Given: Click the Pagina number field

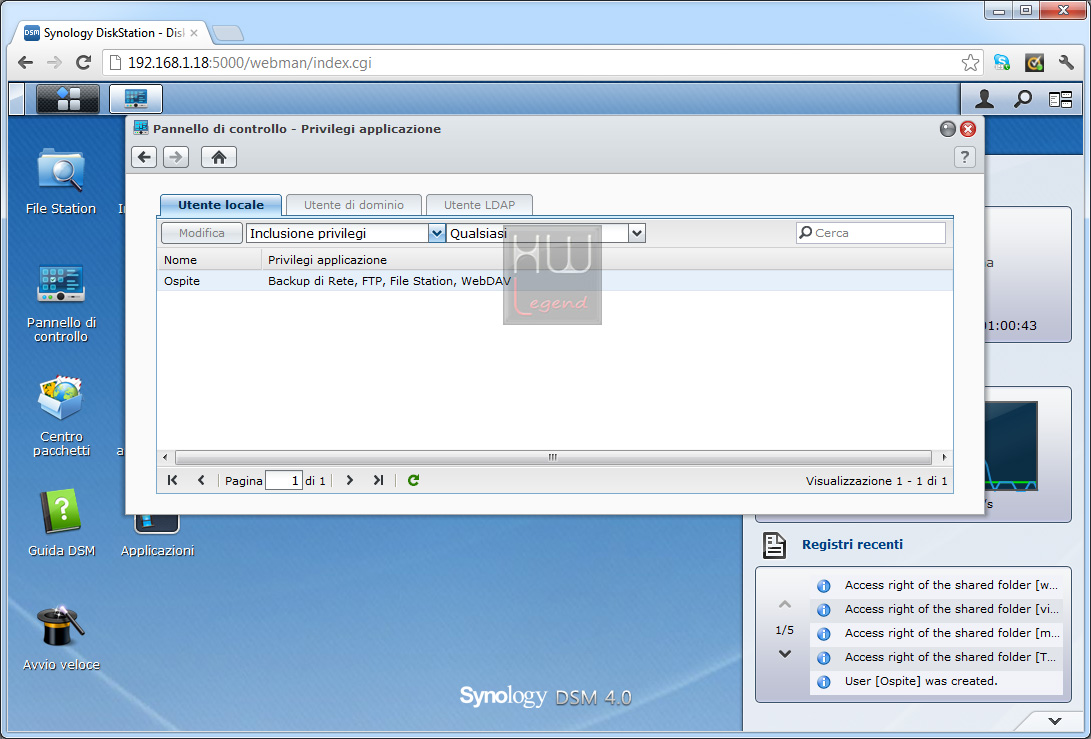Looking at the screenshot, I should (x=284, y=480).
